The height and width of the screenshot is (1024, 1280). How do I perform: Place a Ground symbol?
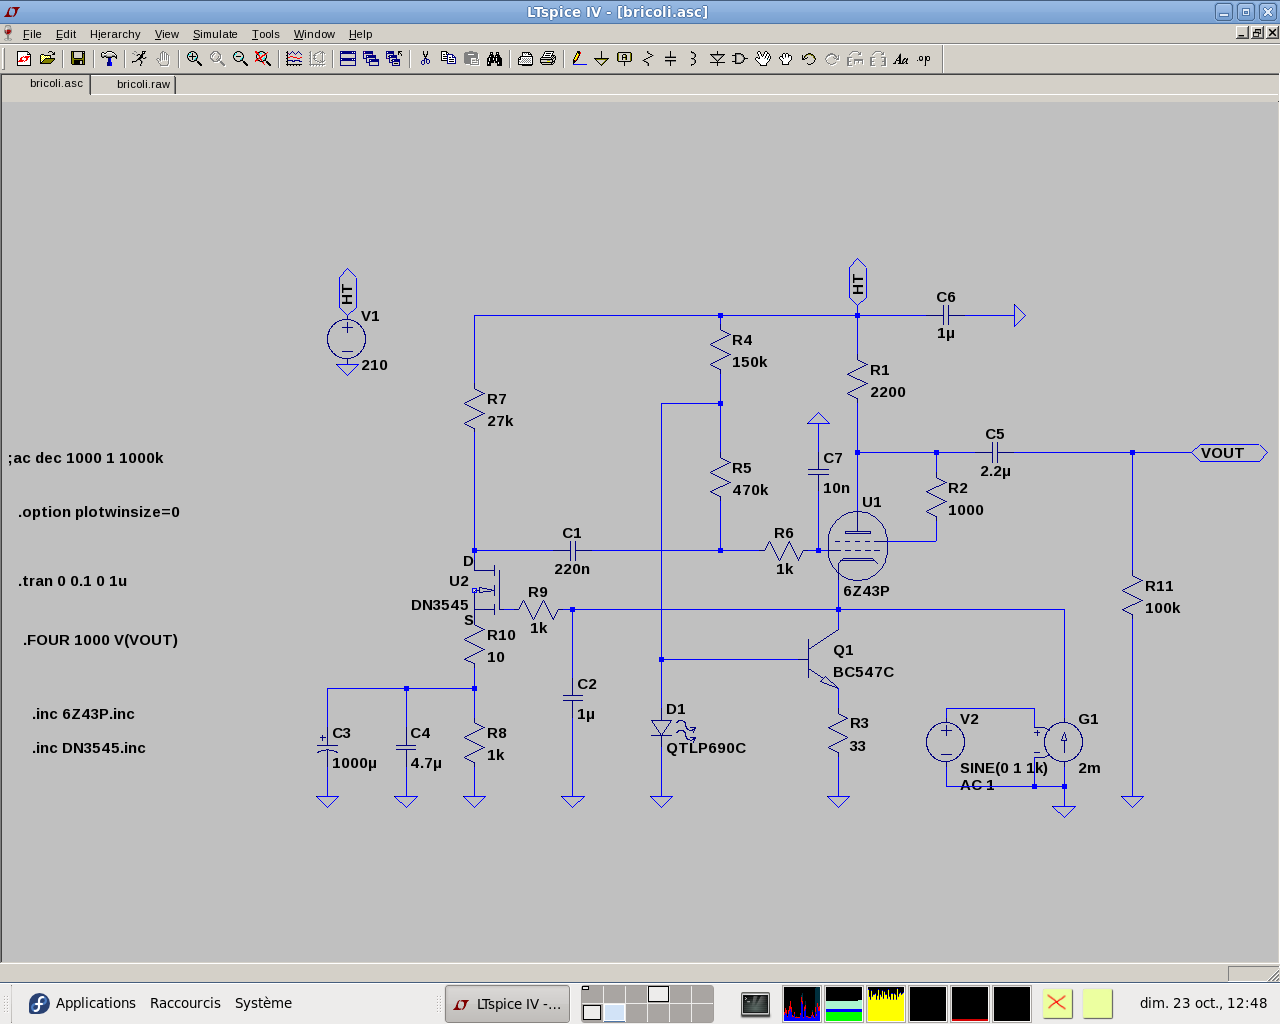tap(601, 59)
